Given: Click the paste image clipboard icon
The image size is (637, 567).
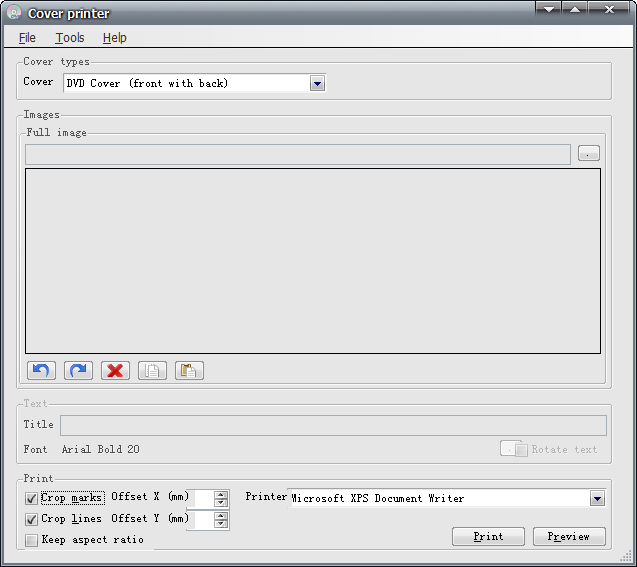Looking at the screenshot, I should pos(189,370).
